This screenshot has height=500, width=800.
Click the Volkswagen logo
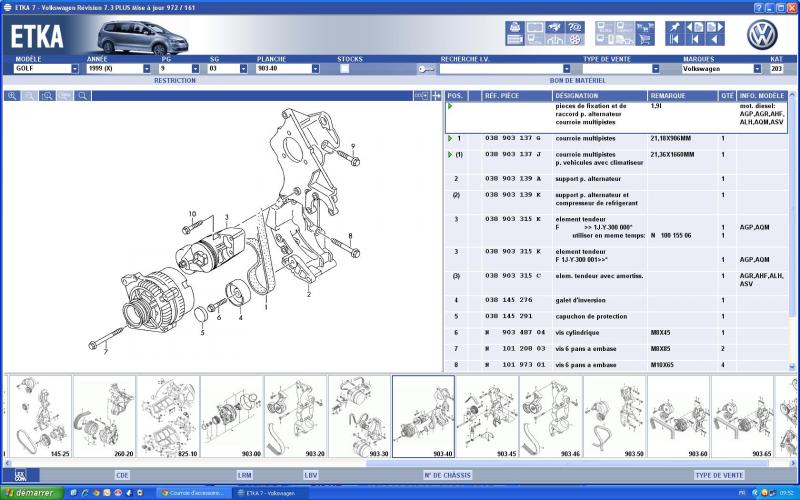[762, 35]
